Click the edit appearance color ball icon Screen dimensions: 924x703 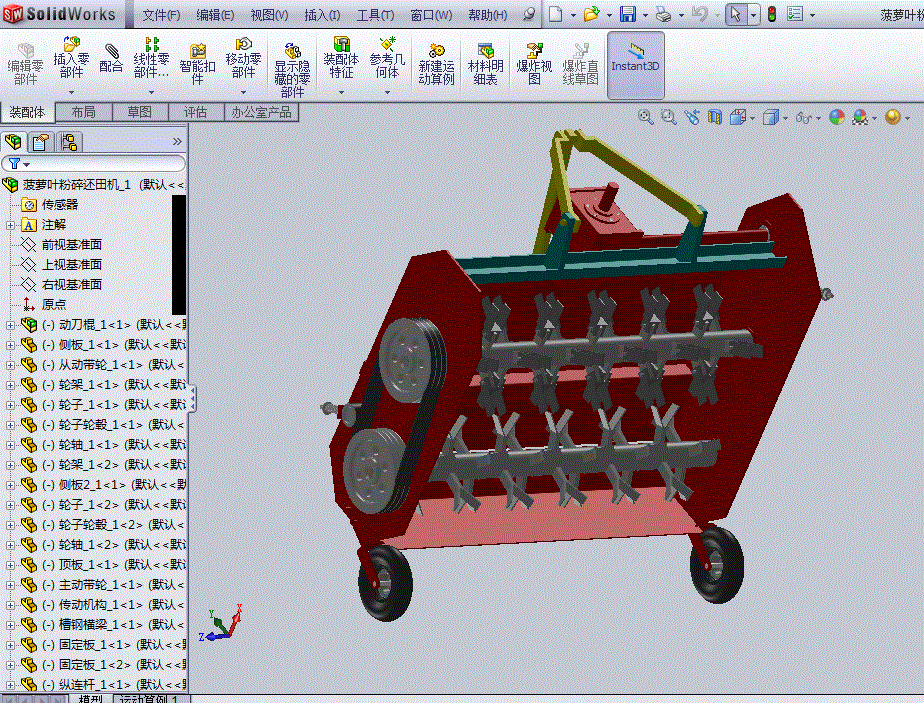point(836,117)
